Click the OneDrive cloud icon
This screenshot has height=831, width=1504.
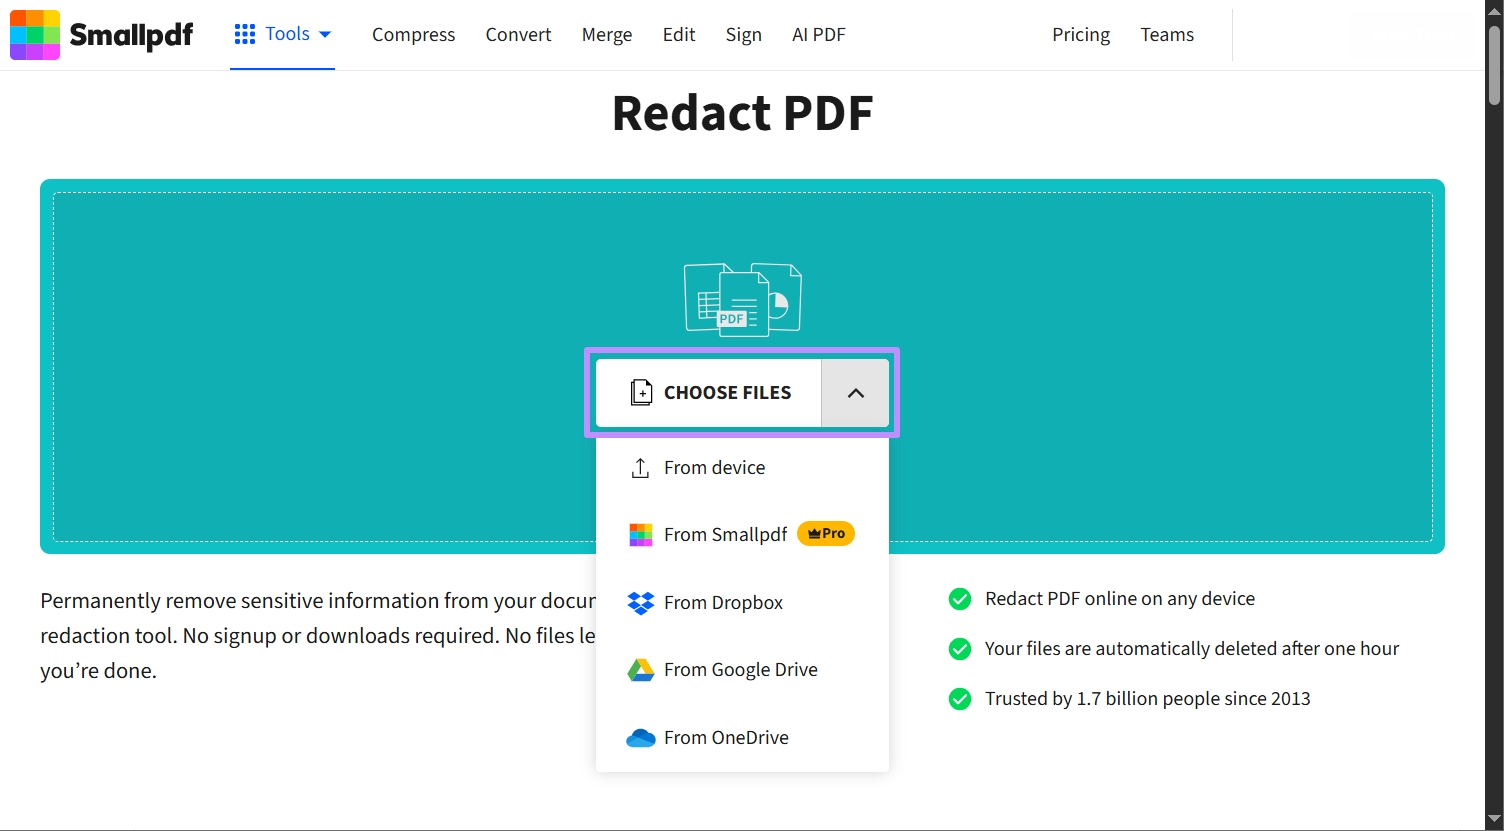641,737
